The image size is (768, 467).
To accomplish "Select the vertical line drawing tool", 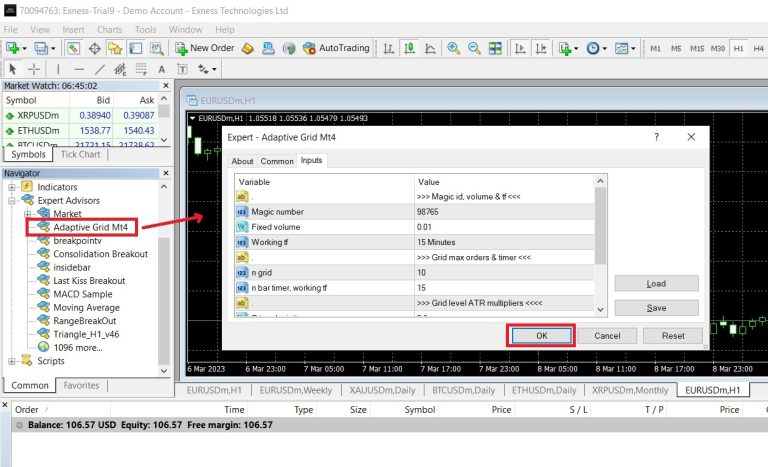I will tap(58, 69).
